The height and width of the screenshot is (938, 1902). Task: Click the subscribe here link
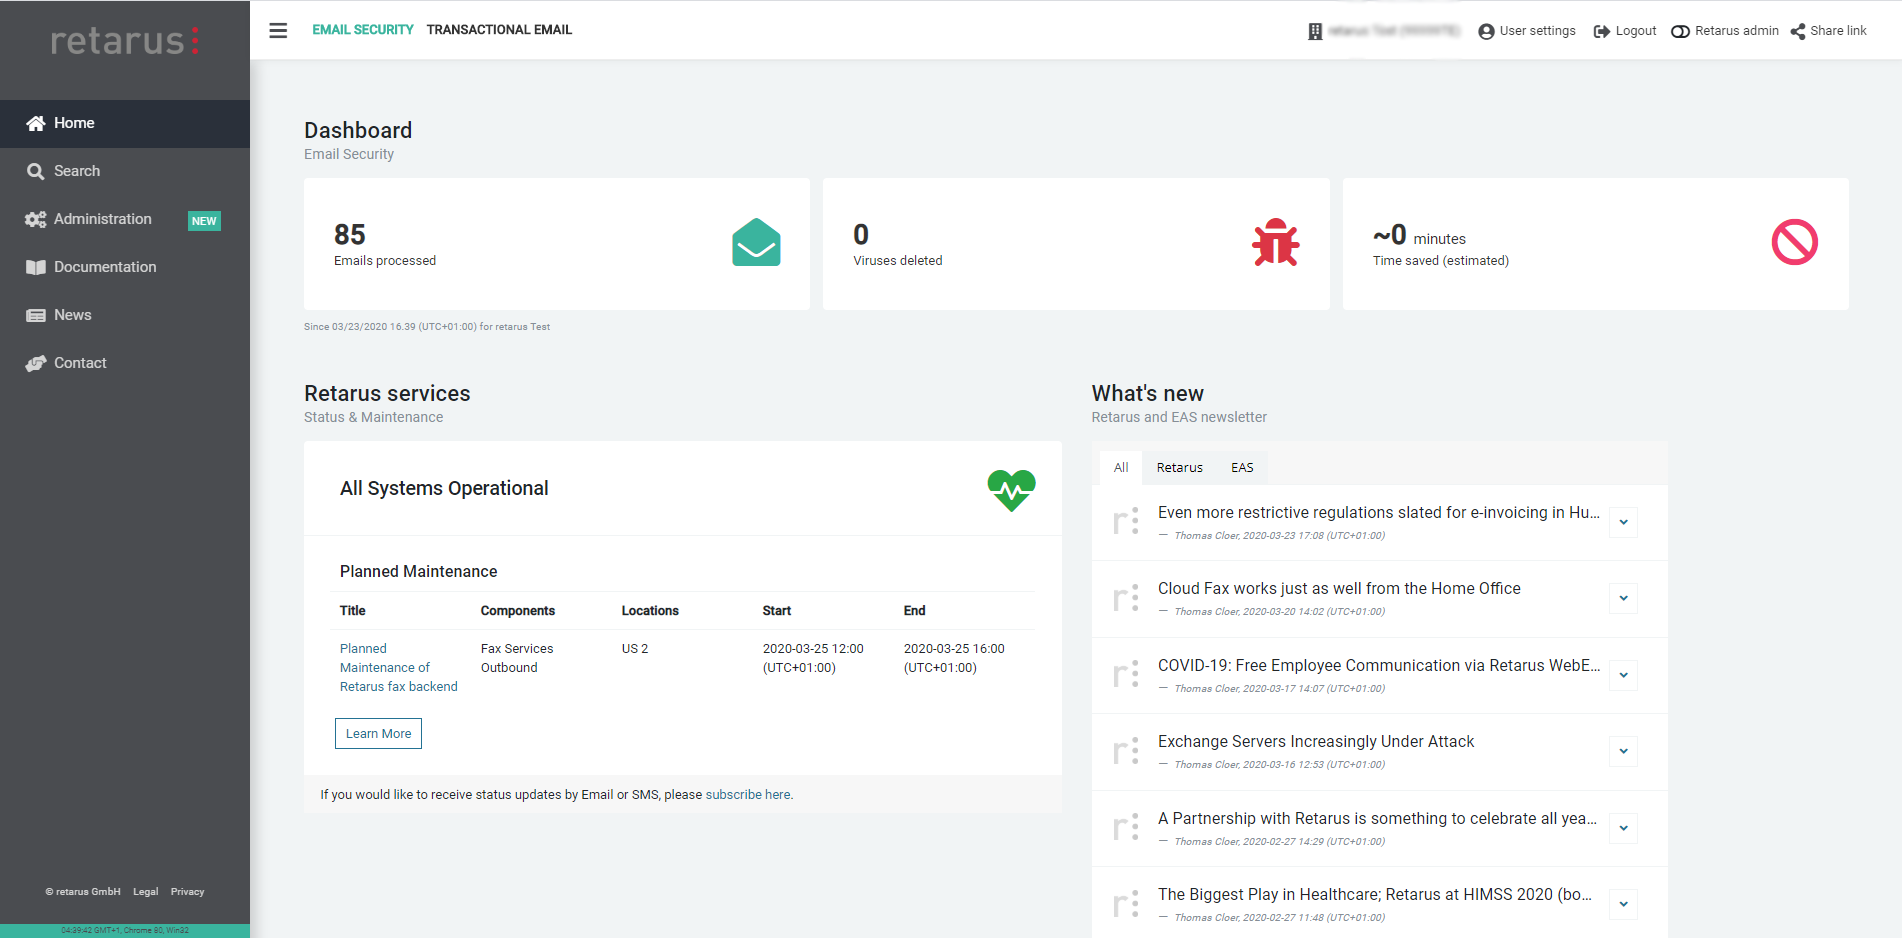click(749, 795)
